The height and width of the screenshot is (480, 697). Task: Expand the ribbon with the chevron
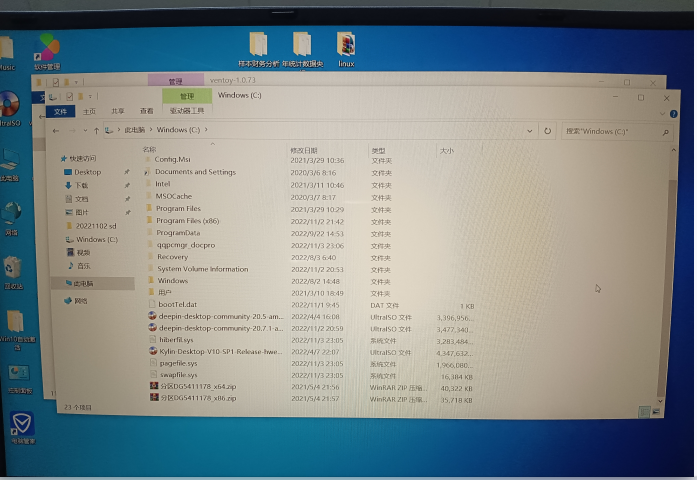coord(662,114)
